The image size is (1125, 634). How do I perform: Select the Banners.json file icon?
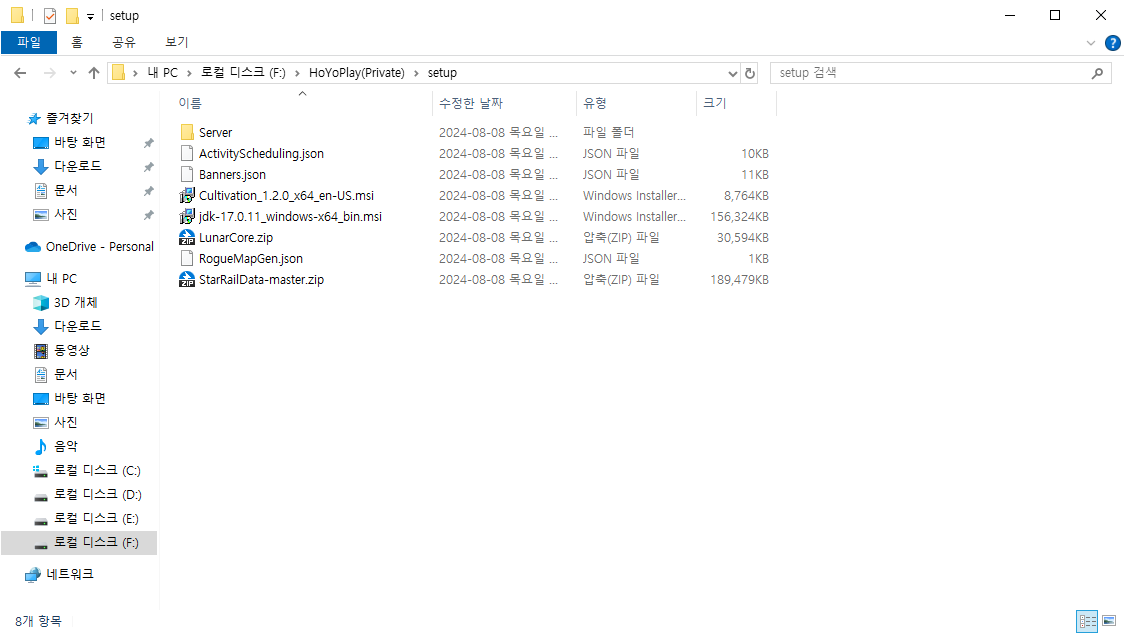pyautogui.click(x=187, y=174)
